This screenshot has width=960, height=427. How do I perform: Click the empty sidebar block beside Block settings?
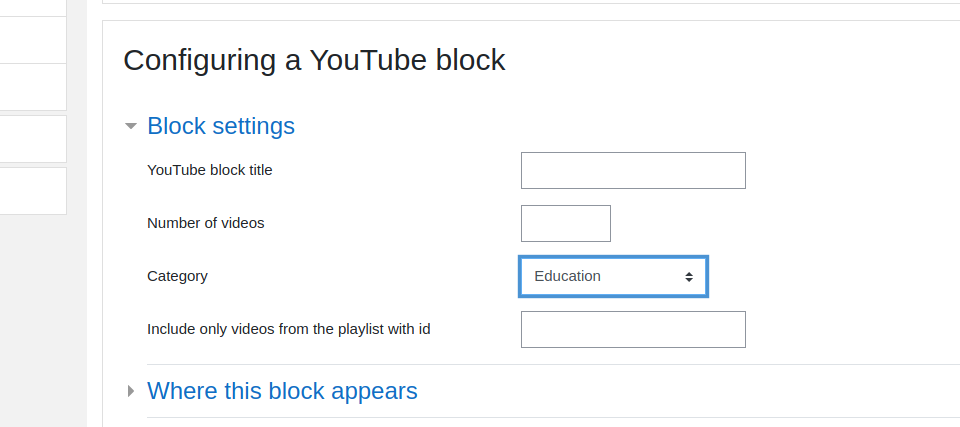point(33,139)
